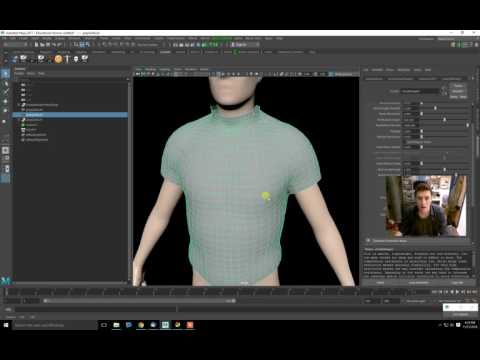Click the Maya icon on the taskbar
The image size is (480, 360).
point(165,325)
